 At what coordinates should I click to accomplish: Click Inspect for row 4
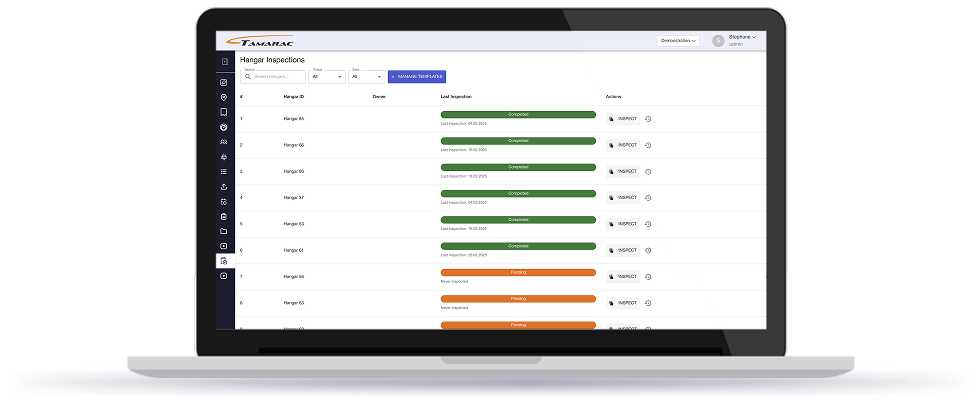tap(623, 198)
